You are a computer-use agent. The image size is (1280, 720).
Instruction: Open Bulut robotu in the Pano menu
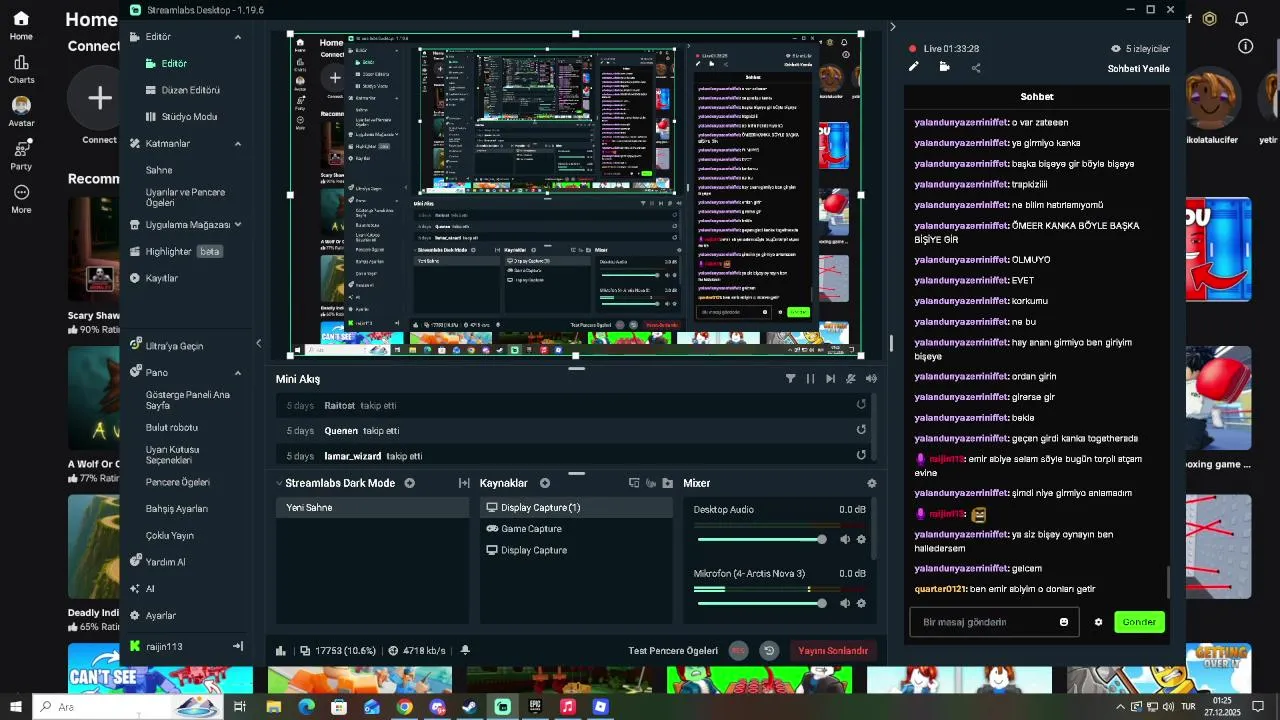(x=172, y=428)
